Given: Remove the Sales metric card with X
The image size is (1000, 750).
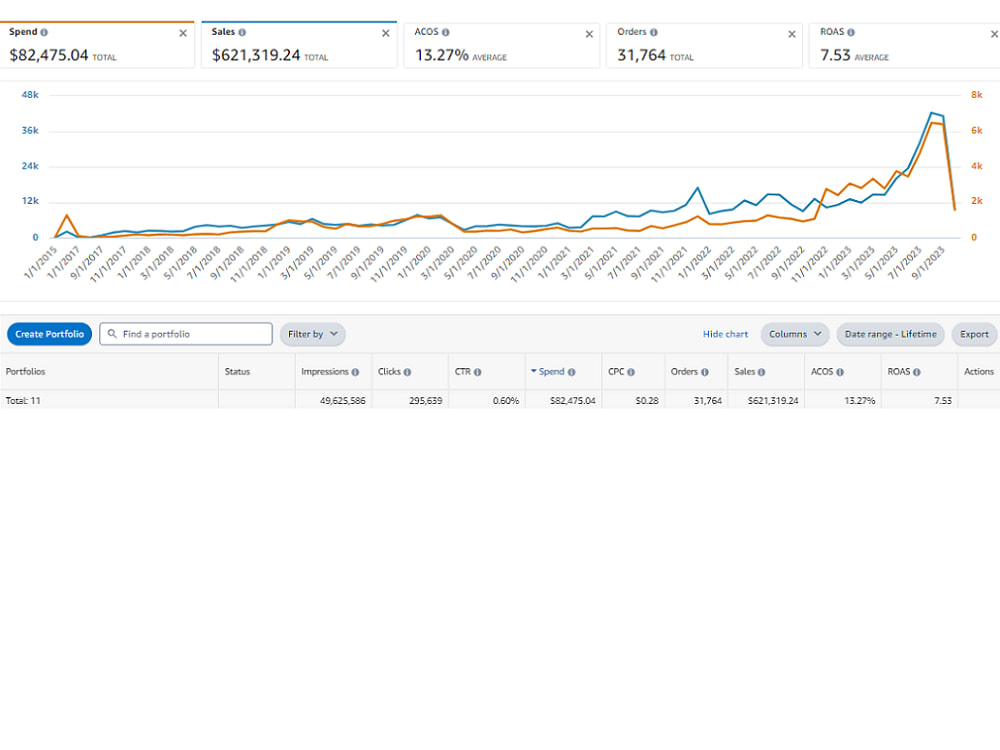Looking at the screenshot, I should pyautogui.click(x=386, y=33).
